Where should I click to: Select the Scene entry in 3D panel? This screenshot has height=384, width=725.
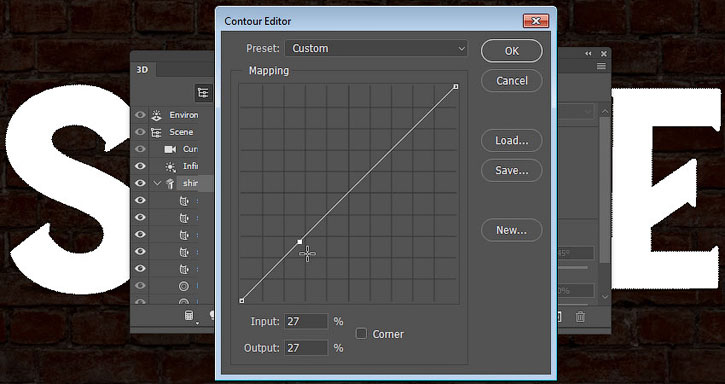point(181,132)
